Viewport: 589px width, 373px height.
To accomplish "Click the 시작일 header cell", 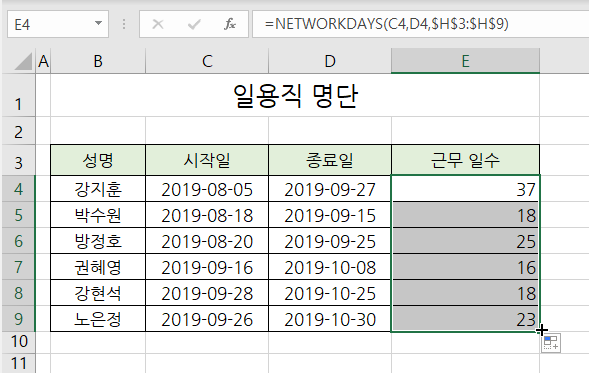I will (207, 160).
